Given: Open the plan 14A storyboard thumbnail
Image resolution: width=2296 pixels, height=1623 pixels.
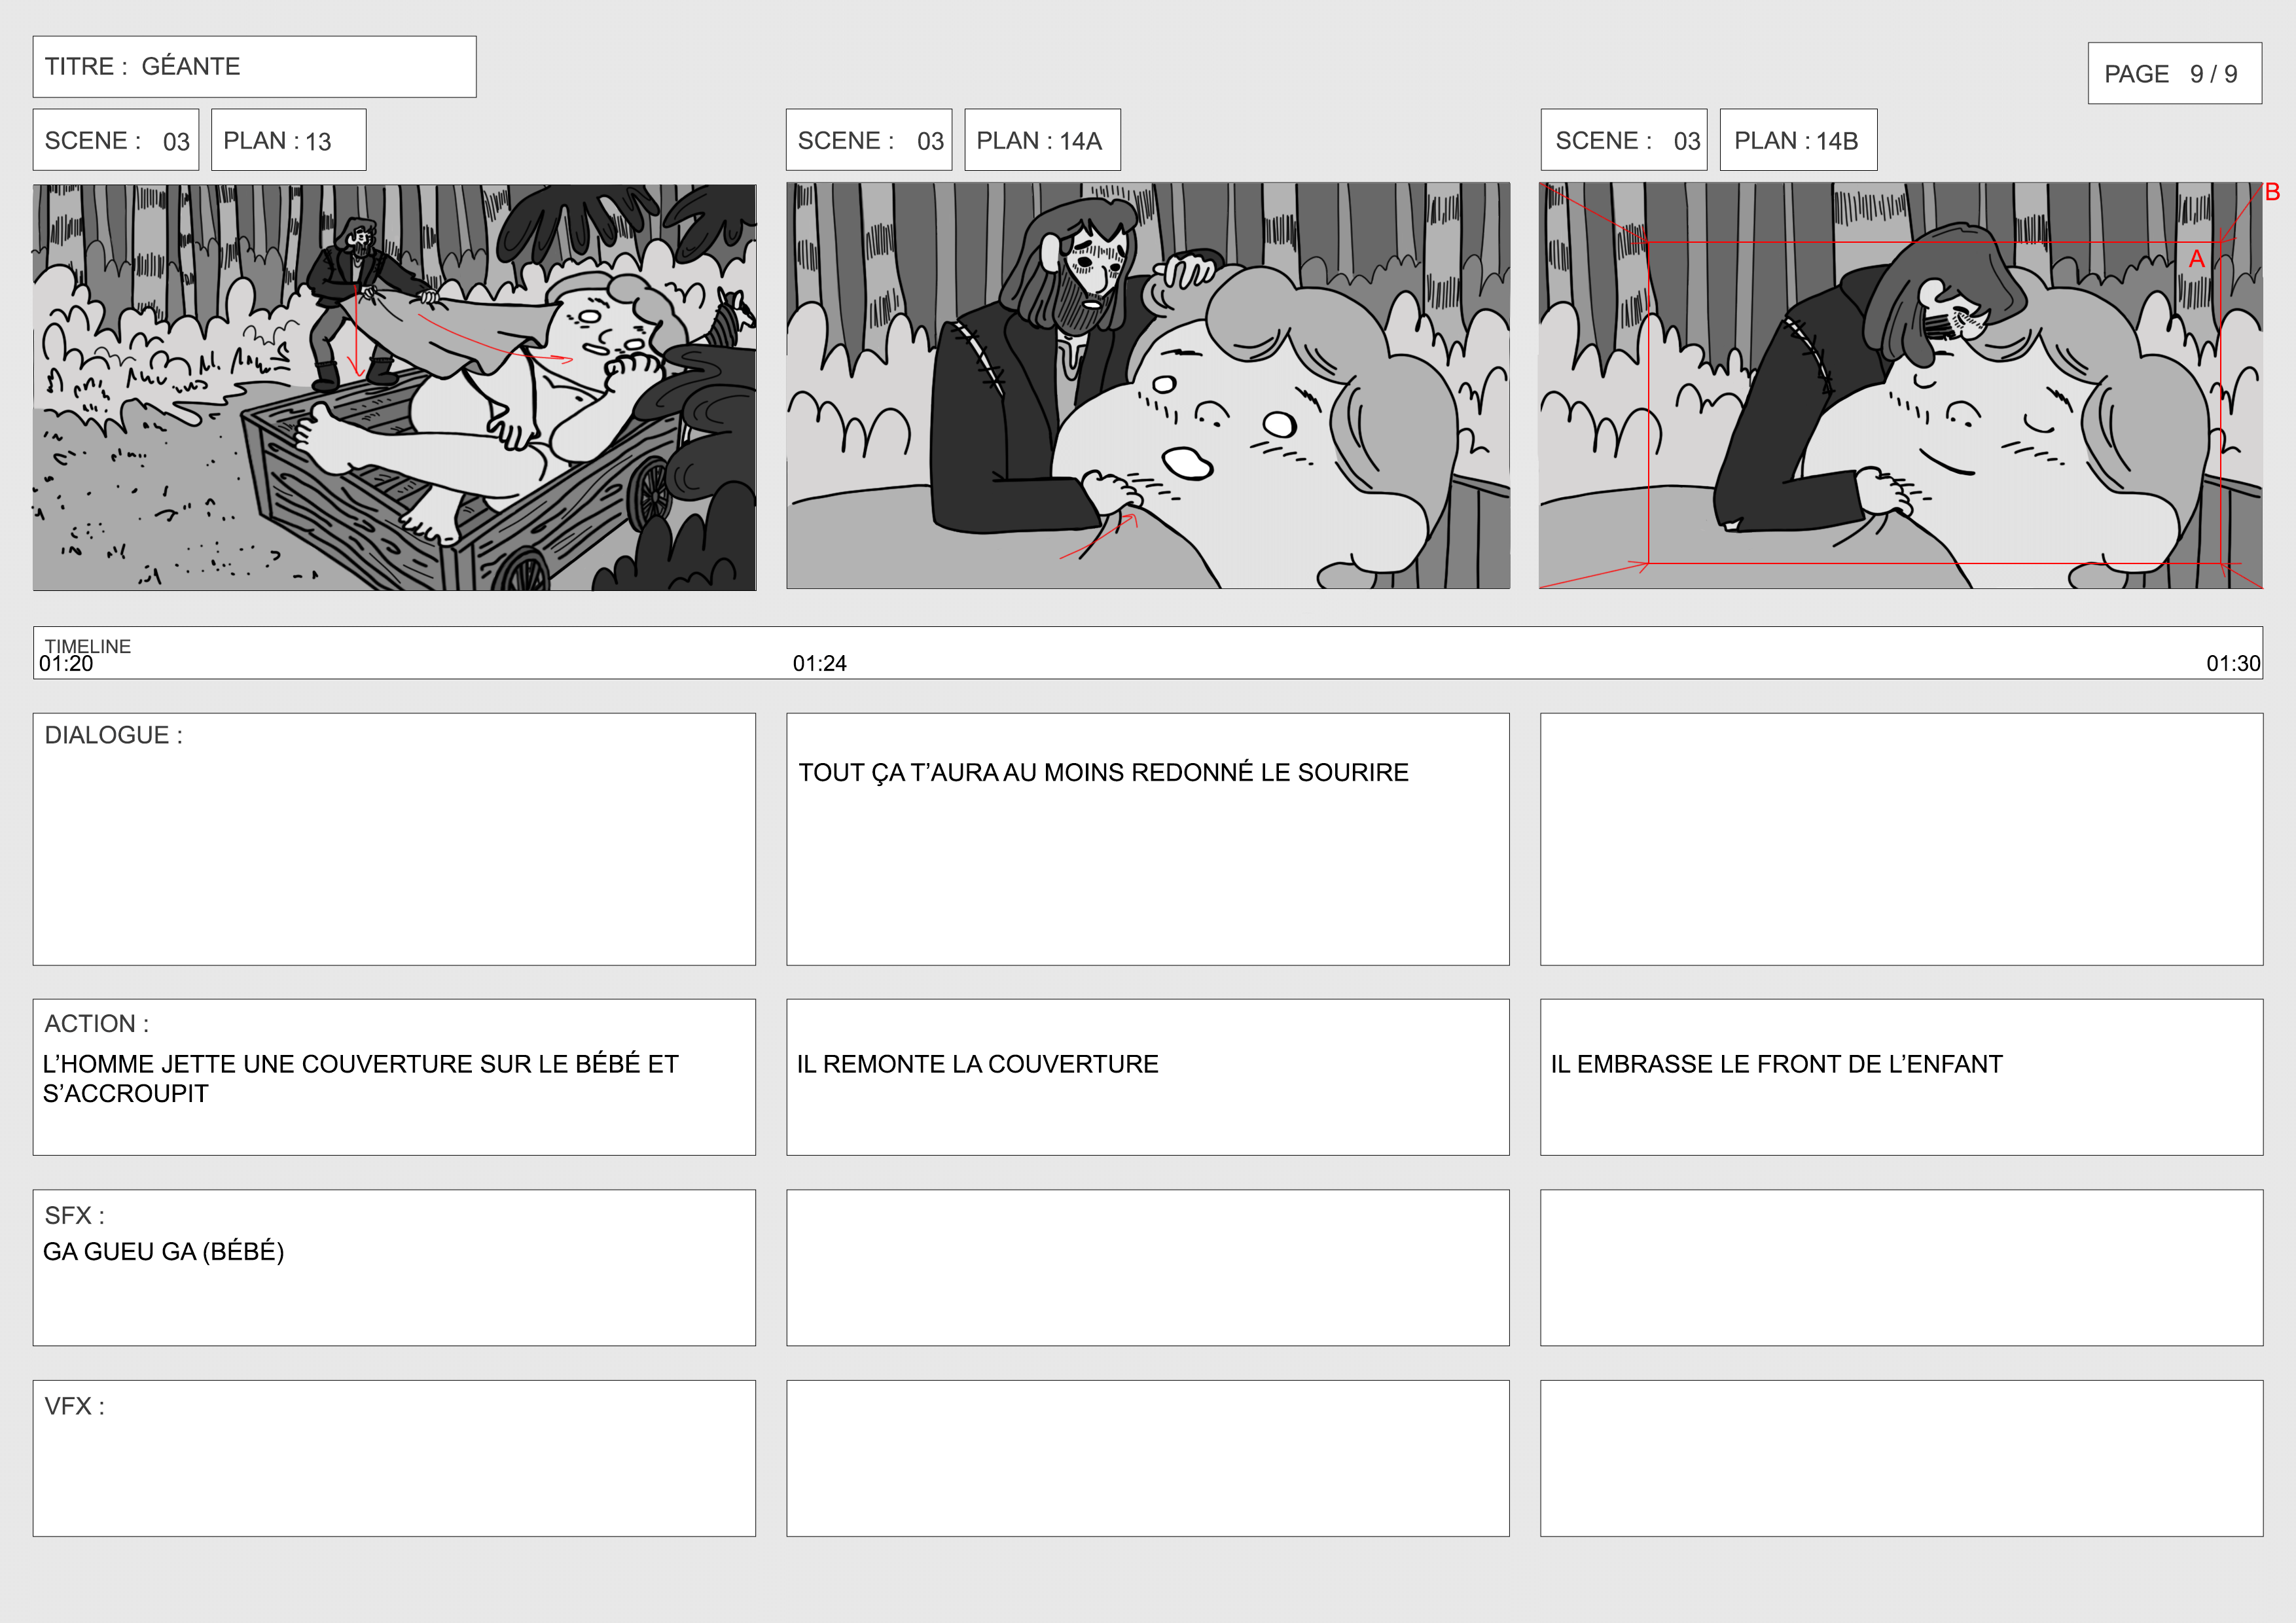Looking at the screenshot, I should pos(1148,385).
